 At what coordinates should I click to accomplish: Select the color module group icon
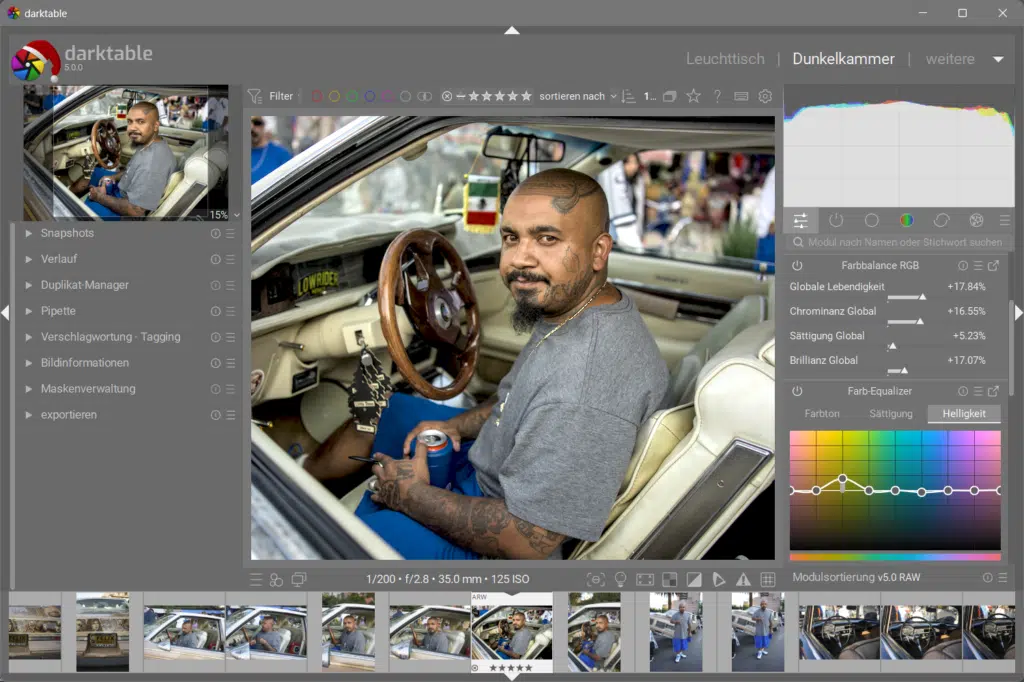(906, 220)
